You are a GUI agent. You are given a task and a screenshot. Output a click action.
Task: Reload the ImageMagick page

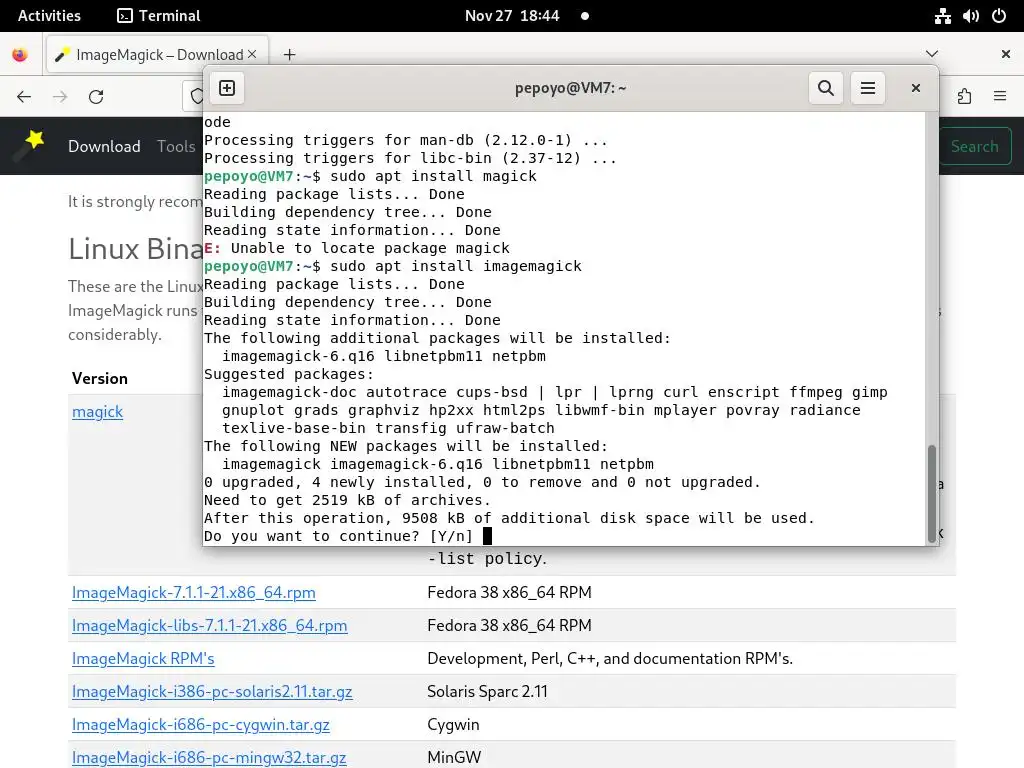[96, 97]
